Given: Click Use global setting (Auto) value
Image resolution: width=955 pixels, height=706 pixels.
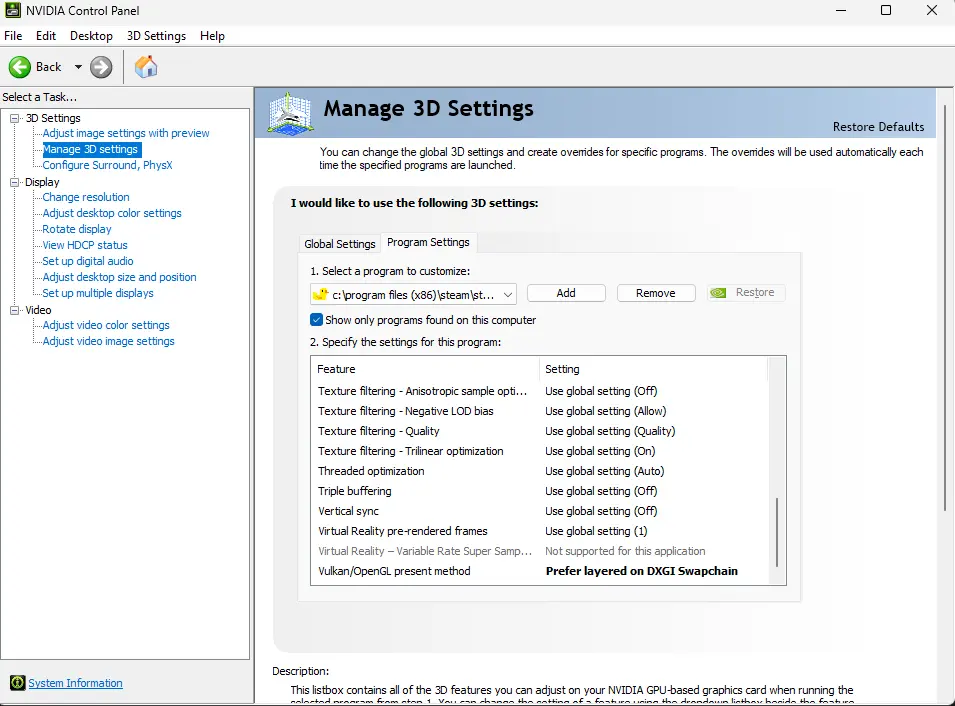Looking at the screenshot, I should tap(604, 471).
